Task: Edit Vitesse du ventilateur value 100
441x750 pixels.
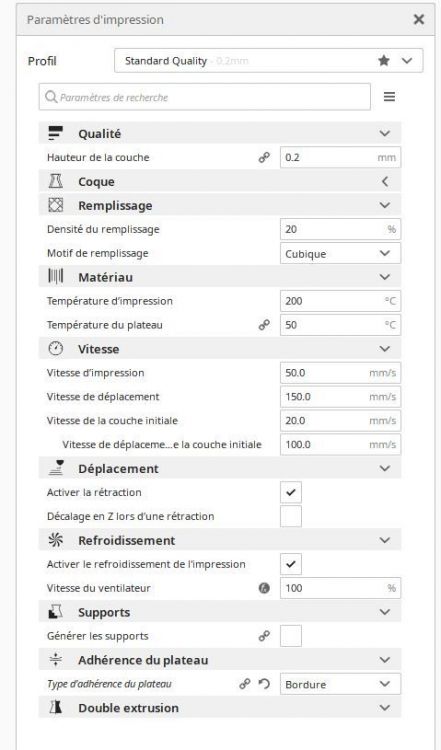Action: coord(340,588)
